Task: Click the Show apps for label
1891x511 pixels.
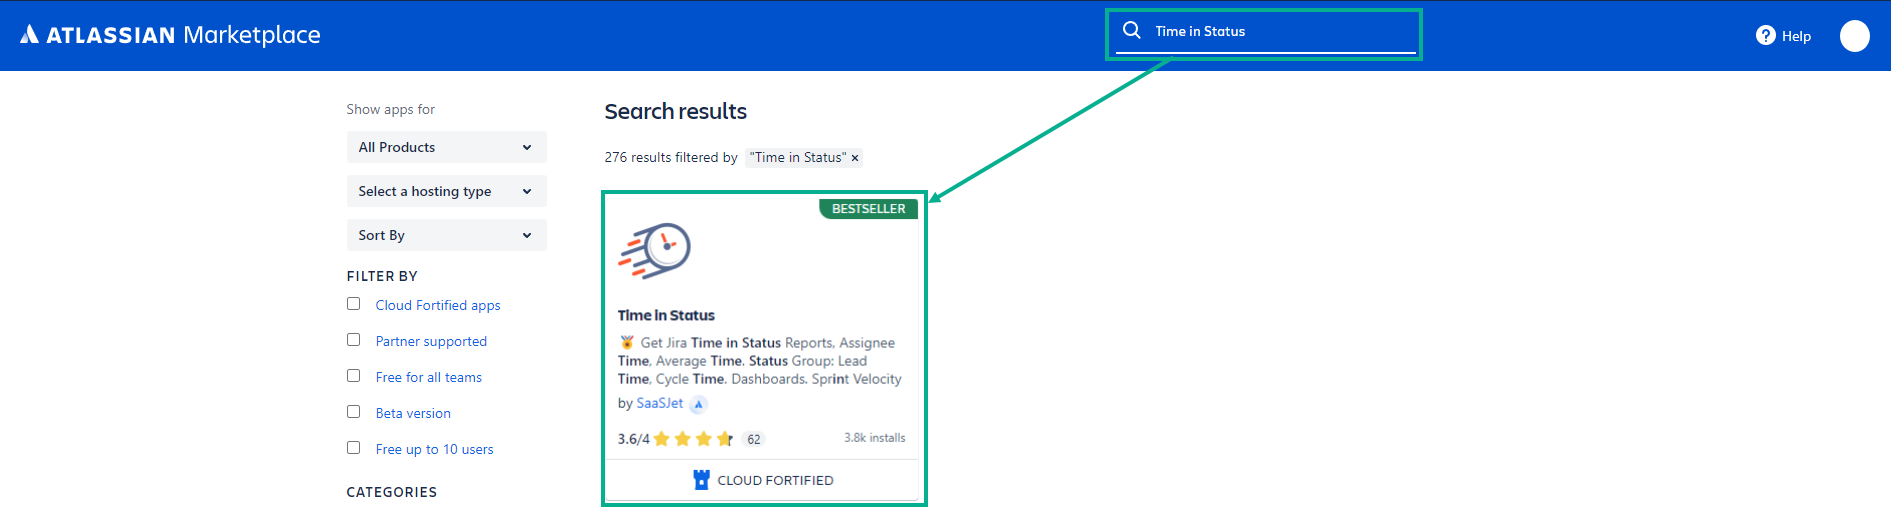Action: pos(391,109)
